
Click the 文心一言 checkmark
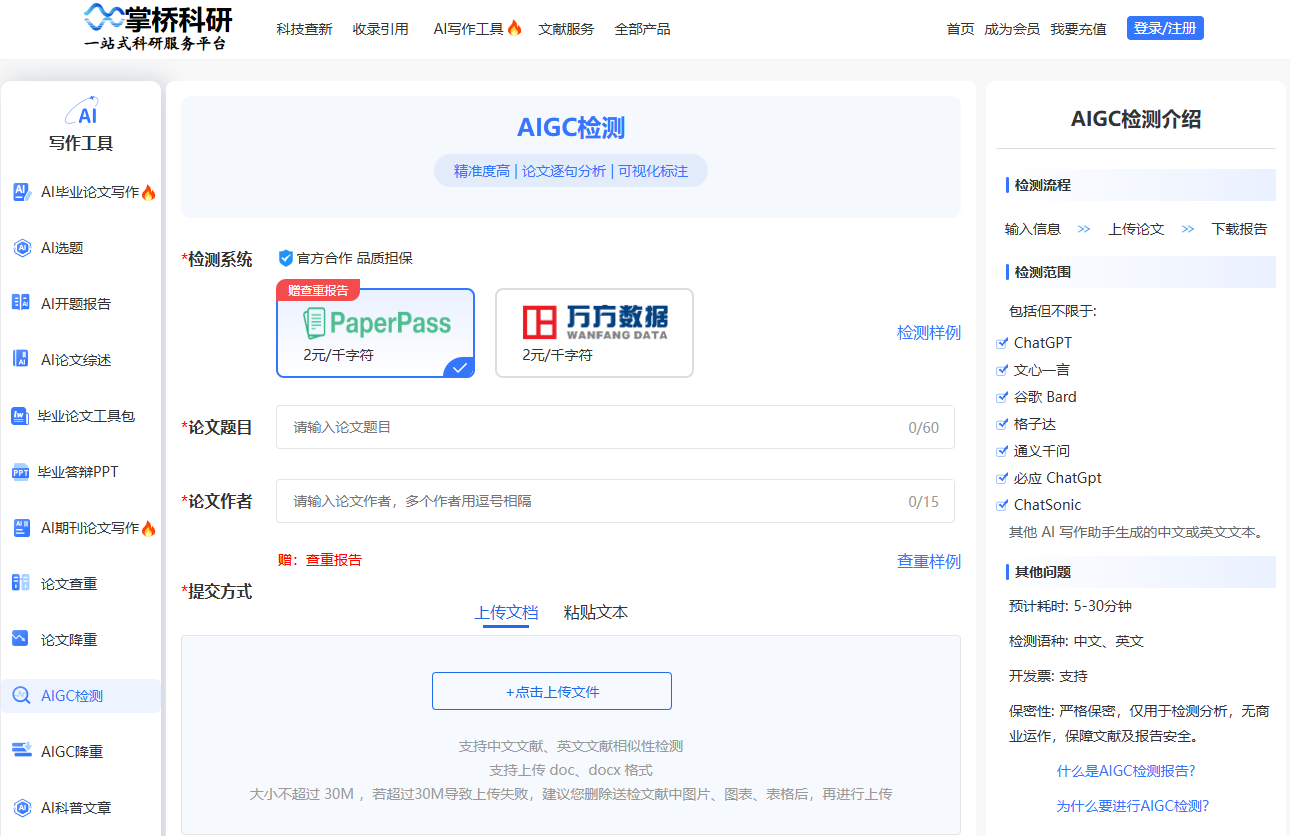pyautogui.click(x=1002, y=370)
